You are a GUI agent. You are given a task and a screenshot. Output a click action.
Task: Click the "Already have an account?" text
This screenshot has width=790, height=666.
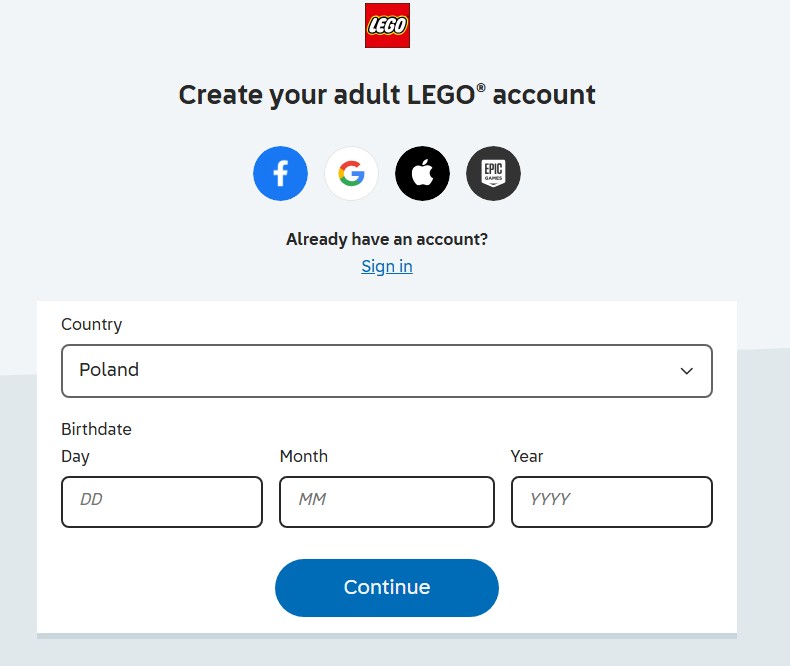click(x=387, y=239)
